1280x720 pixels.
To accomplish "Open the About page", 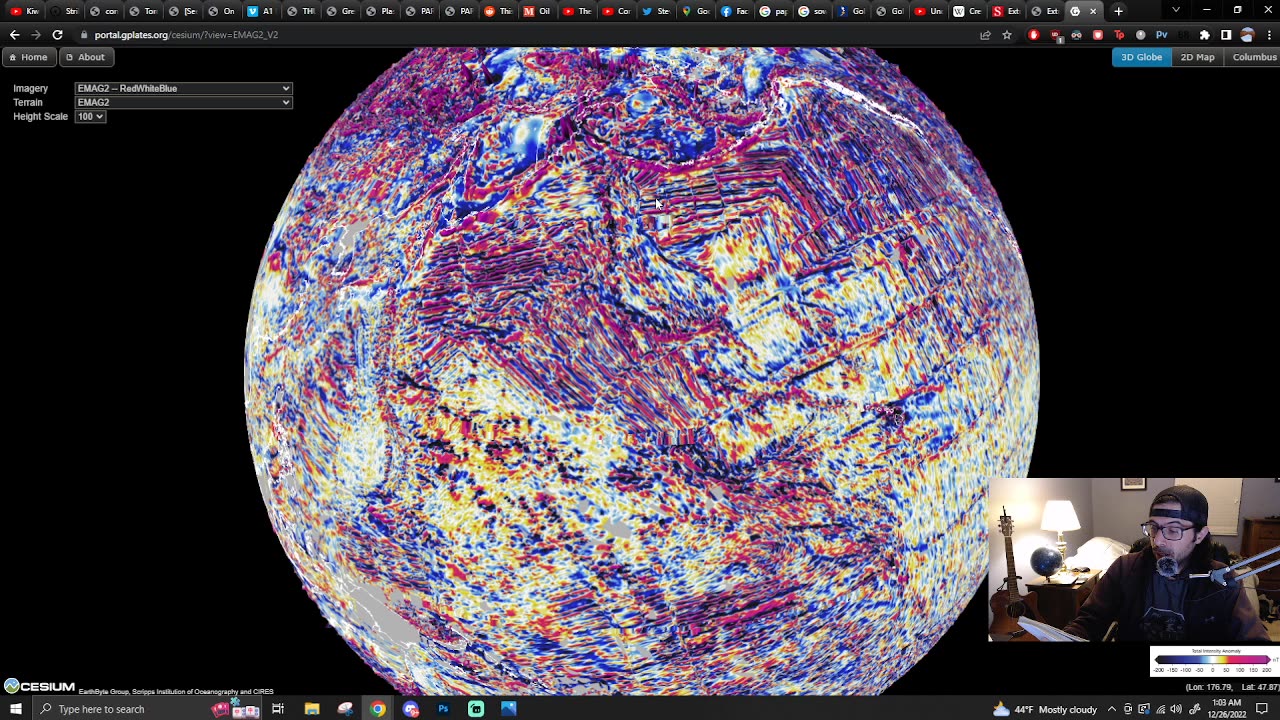I will (85, 57).
